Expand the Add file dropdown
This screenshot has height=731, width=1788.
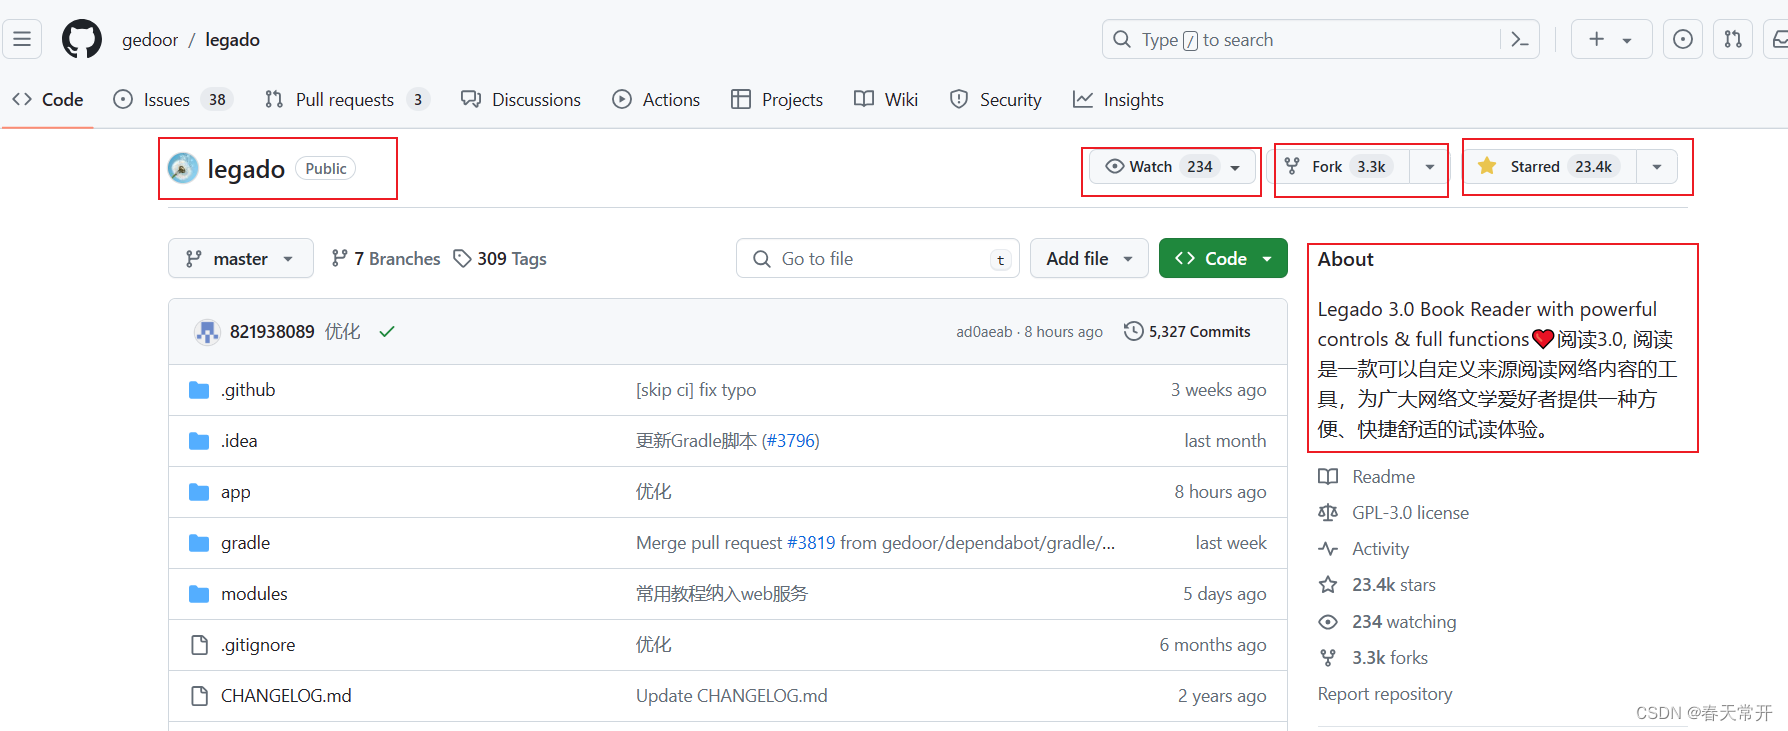coord(1089,259)
